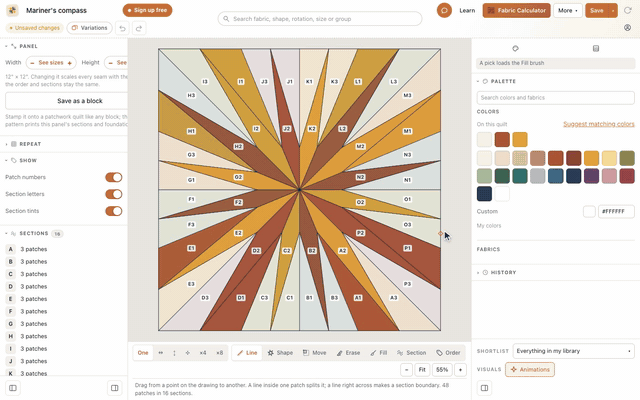Open the More dropdown menu
Screen dimensions: 640x400
click(x=567, y=11)
